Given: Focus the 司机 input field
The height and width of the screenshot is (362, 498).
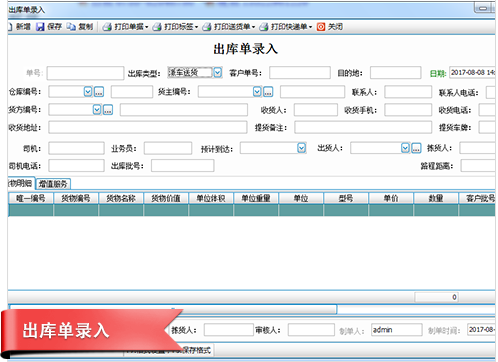Looking at the screenshot, I should tap(76, 148).
